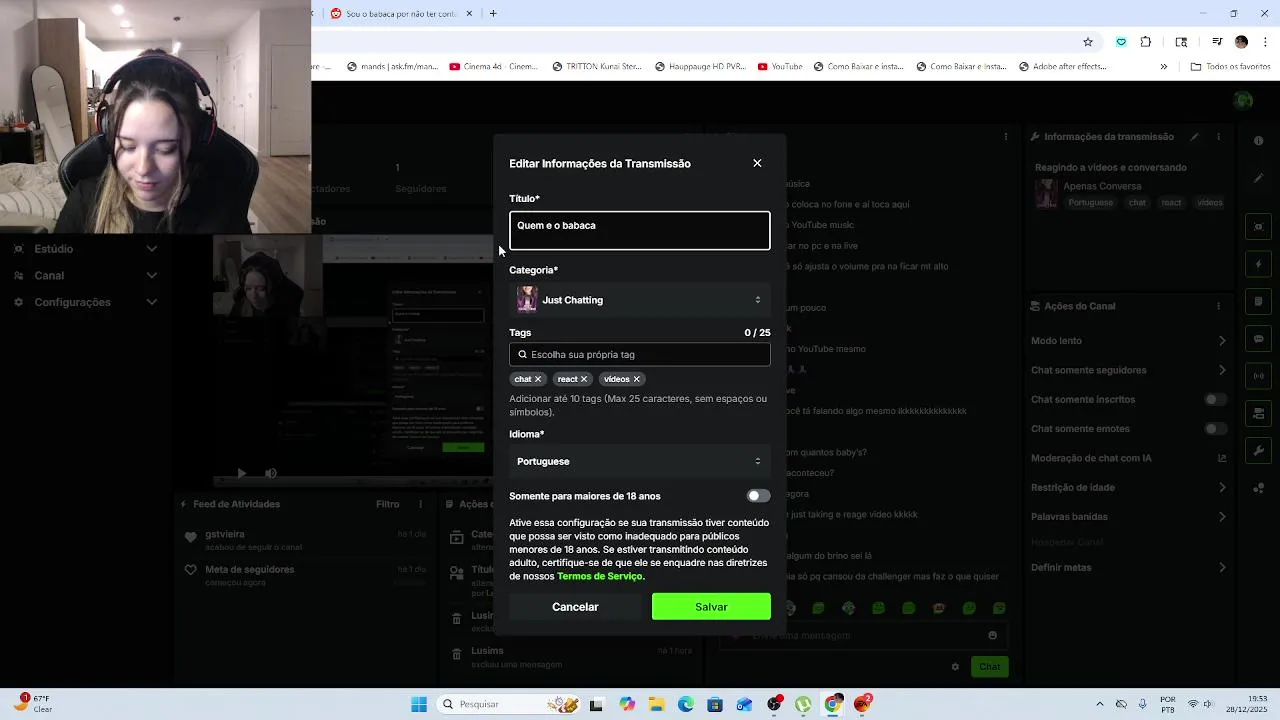The width and height of the screenshot is (1280, 720).
Task: Show more bookmarks chevron
Action: point(1163,67)
